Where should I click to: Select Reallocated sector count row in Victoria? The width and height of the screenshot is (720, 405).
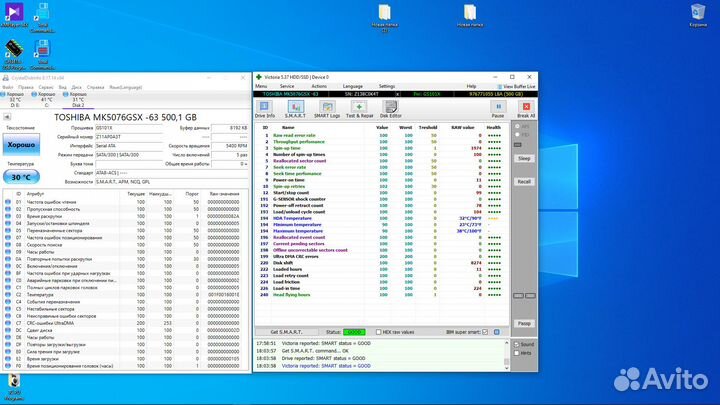tap(381, 161)
